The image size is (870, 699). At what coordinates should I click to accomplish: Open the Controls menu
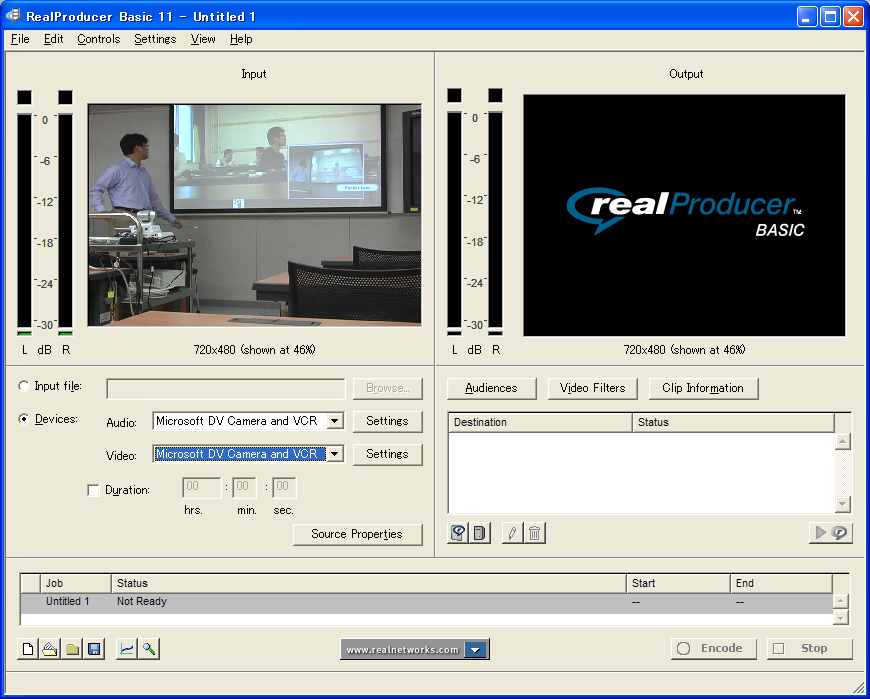click(99, 39)
